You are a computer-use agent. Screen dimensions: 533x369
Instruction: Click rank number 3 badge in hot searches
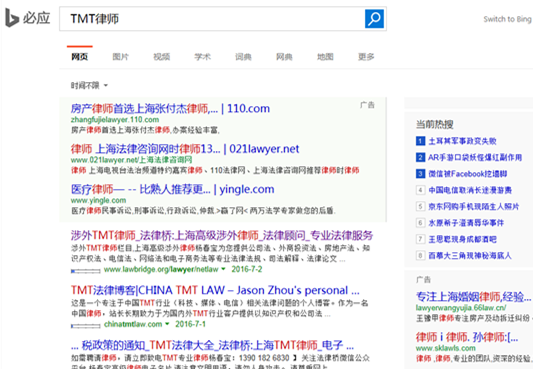(x=420, y=174)
